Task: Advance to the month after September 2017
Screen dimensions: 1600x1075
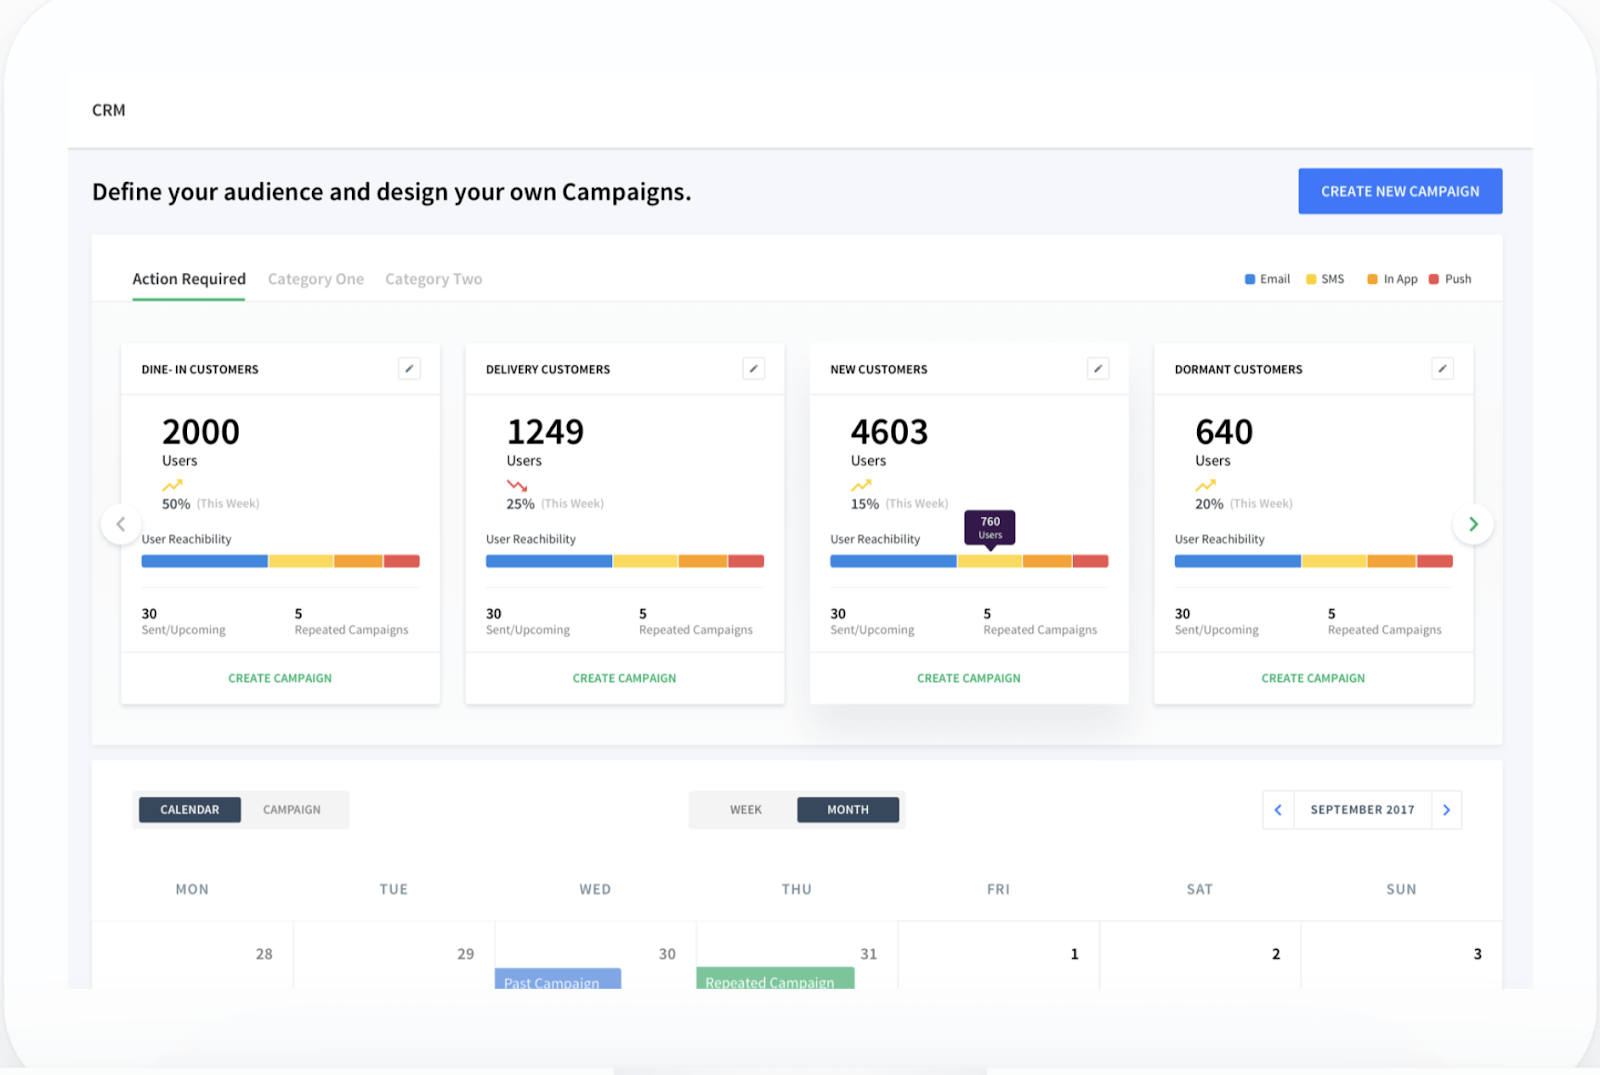Action: [1446, 810]
